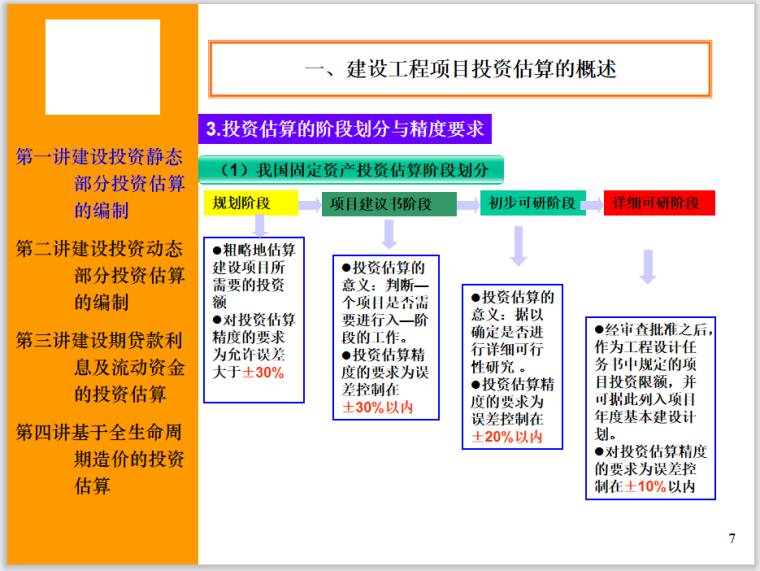Click the slide title 建设工程项目投资估算的概述
The height and width of the screenshot is (571, 760).
(459, 69)
